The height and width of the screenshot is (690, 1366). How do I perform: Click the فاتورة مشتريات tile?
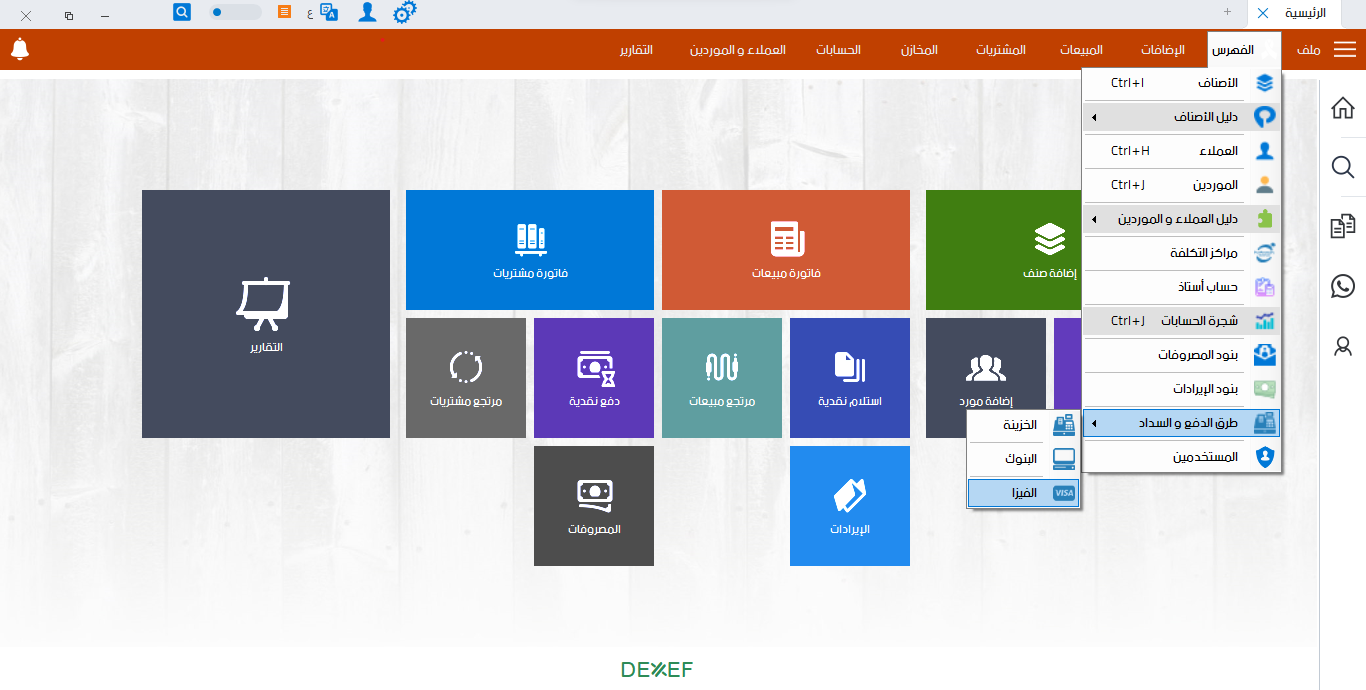pos(529,250)
